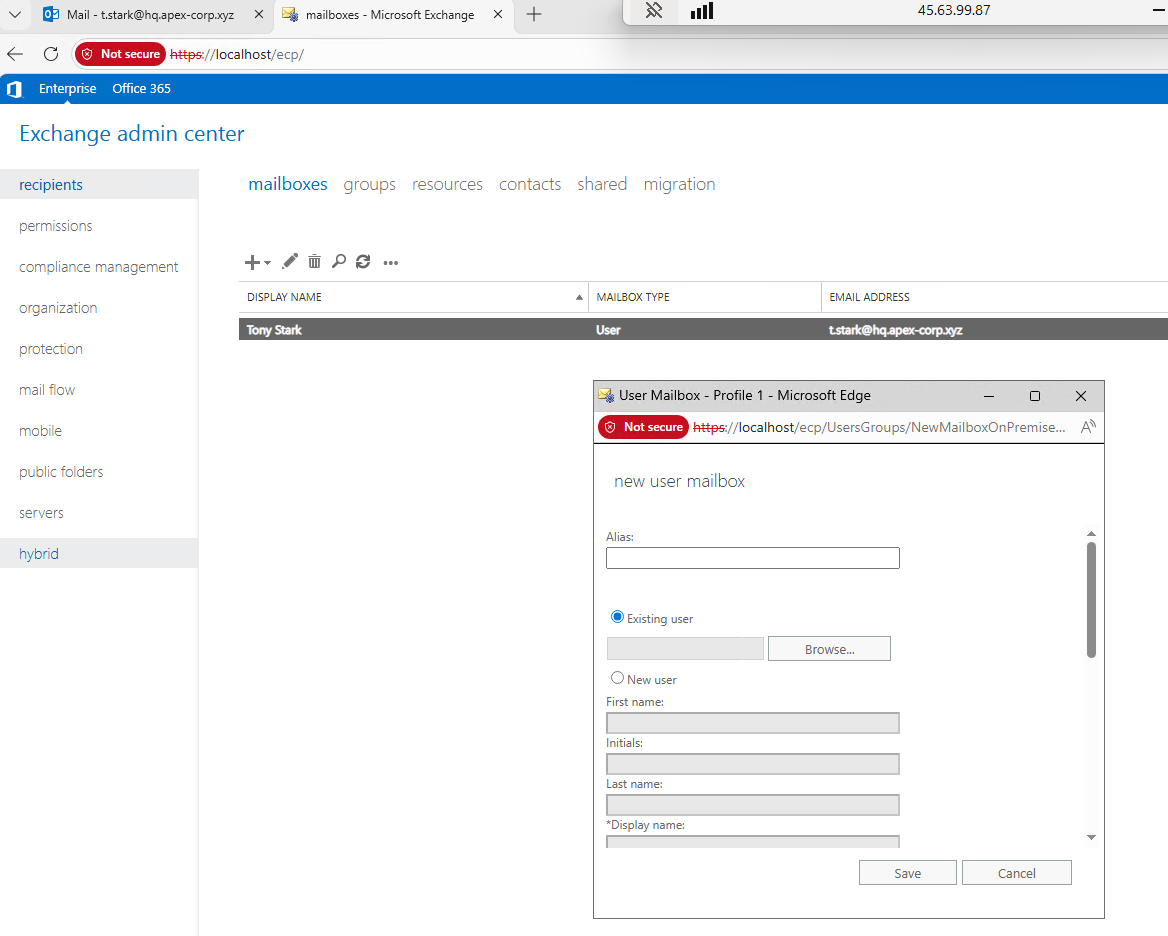Sort by DISPLAY NAME column header
The height and width of the screenshot is (936, 1168).
coord(413,297)
